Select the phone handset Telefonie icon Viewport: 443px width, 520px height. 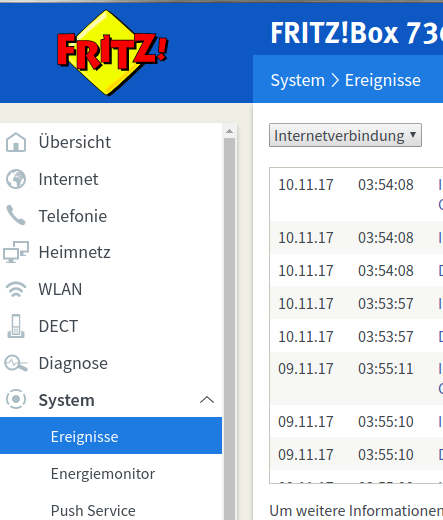pyautogui.click(x=16, y=215)
